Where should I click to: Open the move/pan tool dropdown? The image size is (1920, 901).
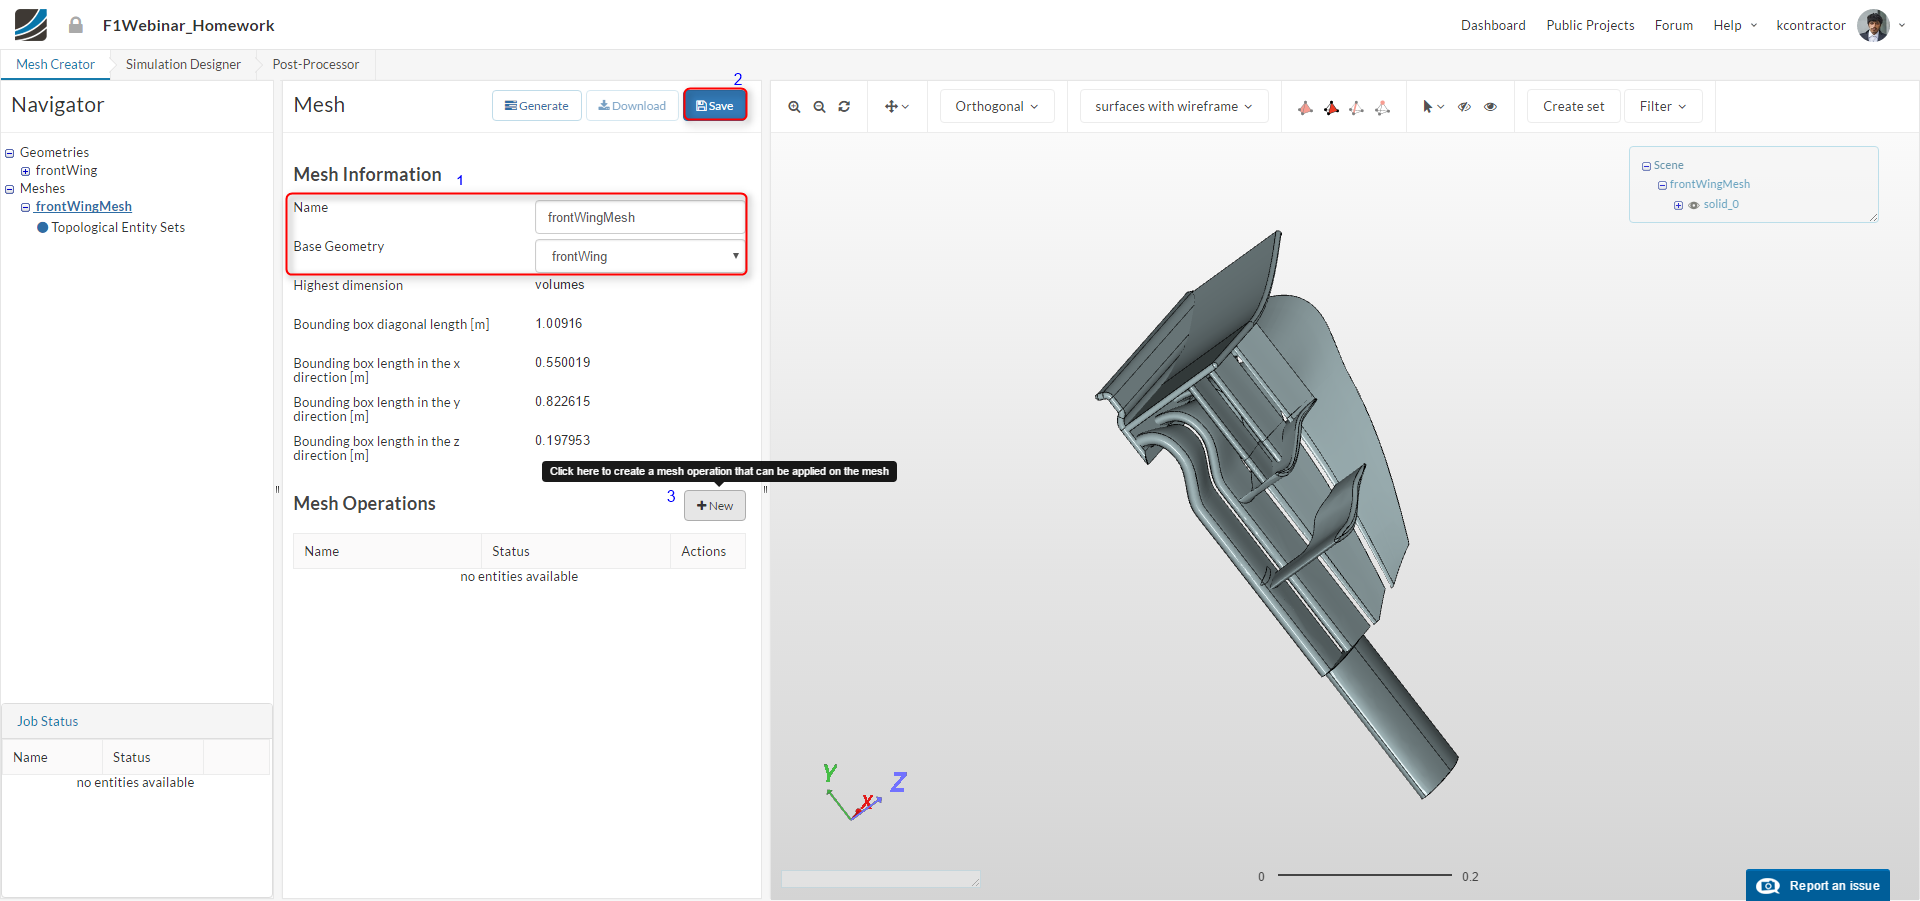[896, 107]
